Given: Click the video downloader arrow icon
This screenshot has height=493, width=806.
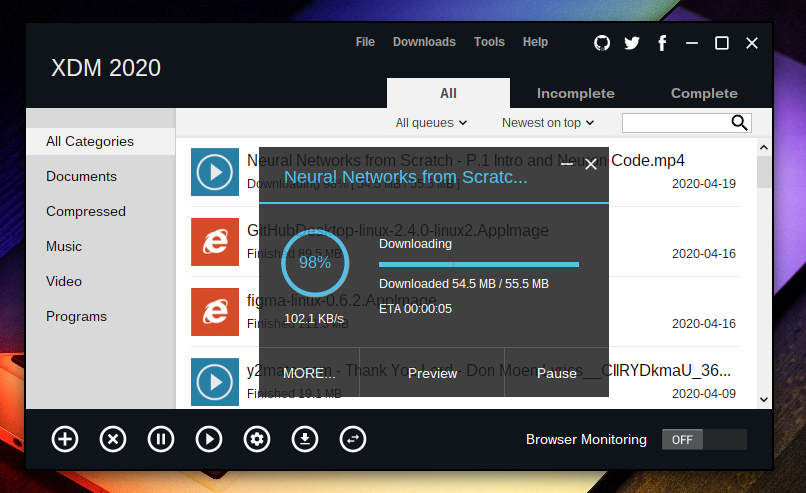Looking at the screenshot, I should pos(305,439).
